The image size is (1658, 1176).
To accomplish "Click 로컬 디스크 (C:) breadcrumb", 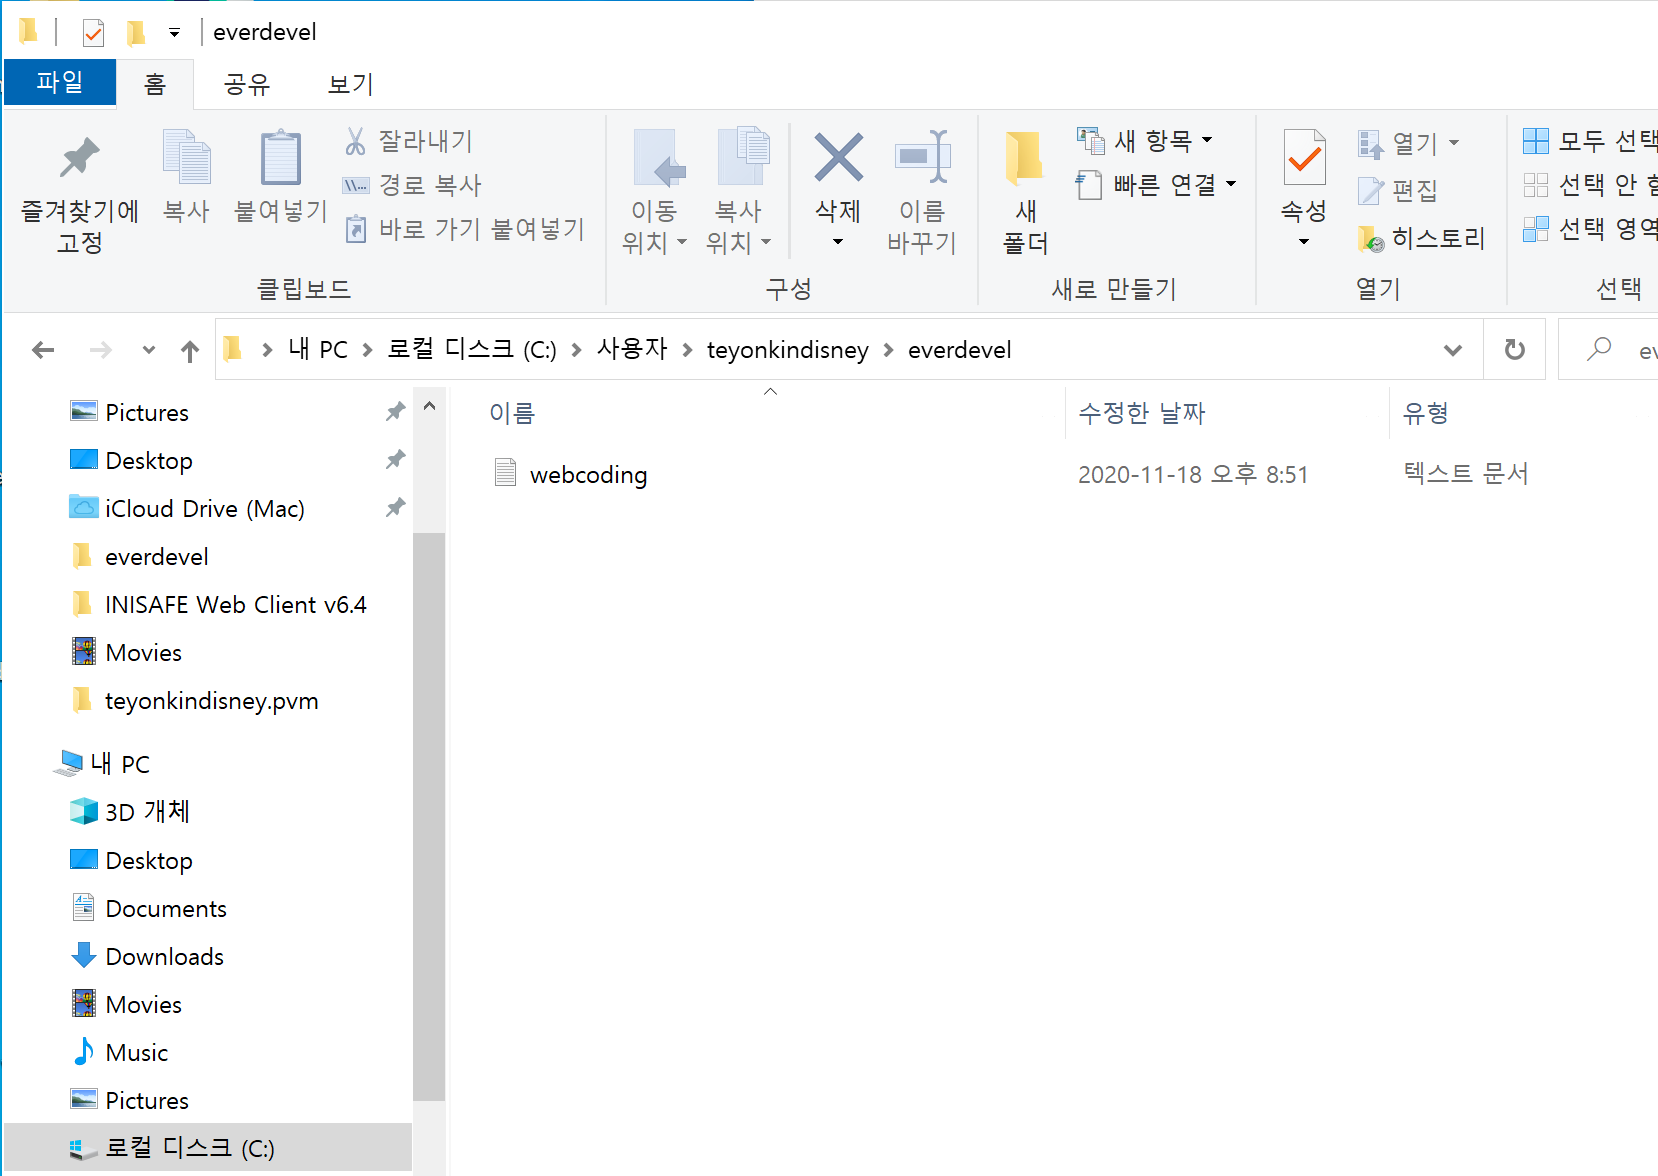I will (x=472, y=349).
